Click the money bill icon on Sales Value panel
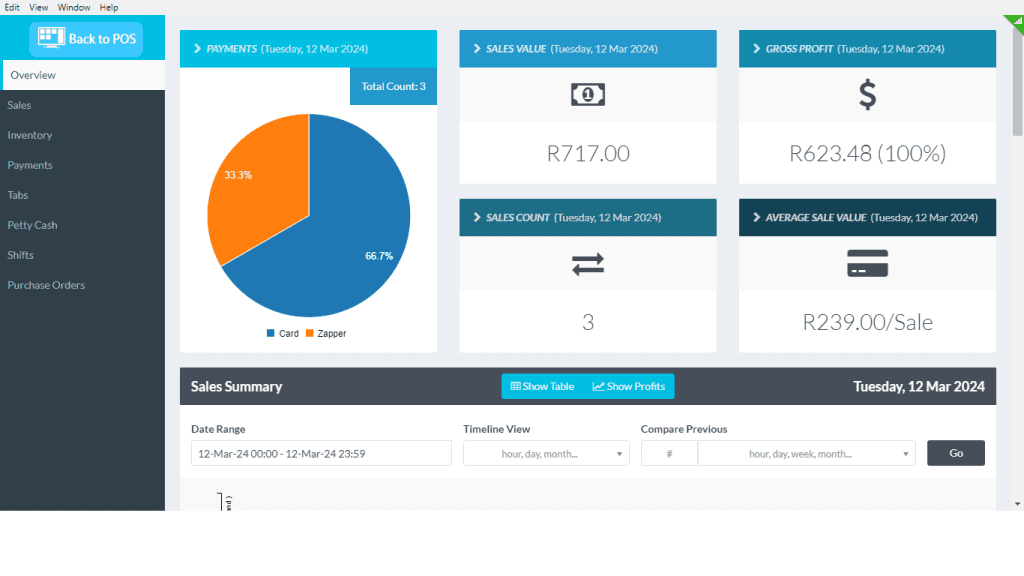The height and width of the screenshot is (576, 1024). [x=587, y=96]
